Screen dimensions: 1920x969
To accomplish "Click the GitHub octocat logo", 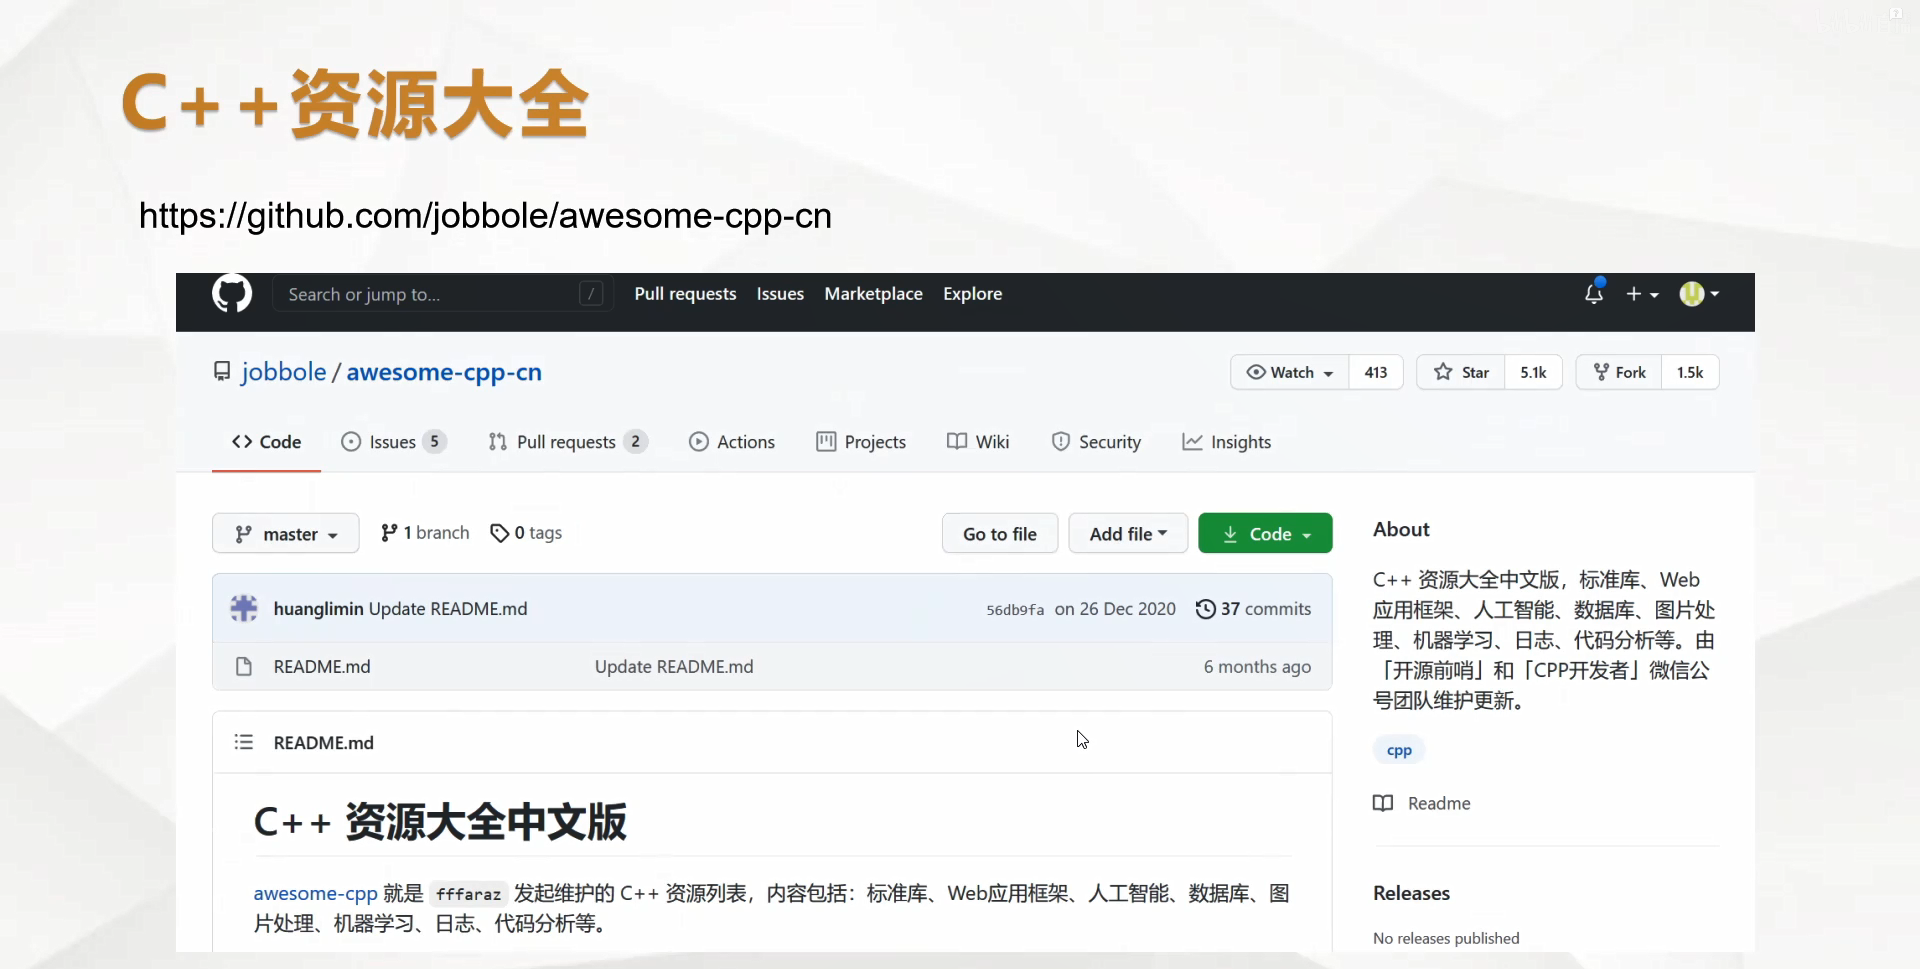I will [232, 294].
